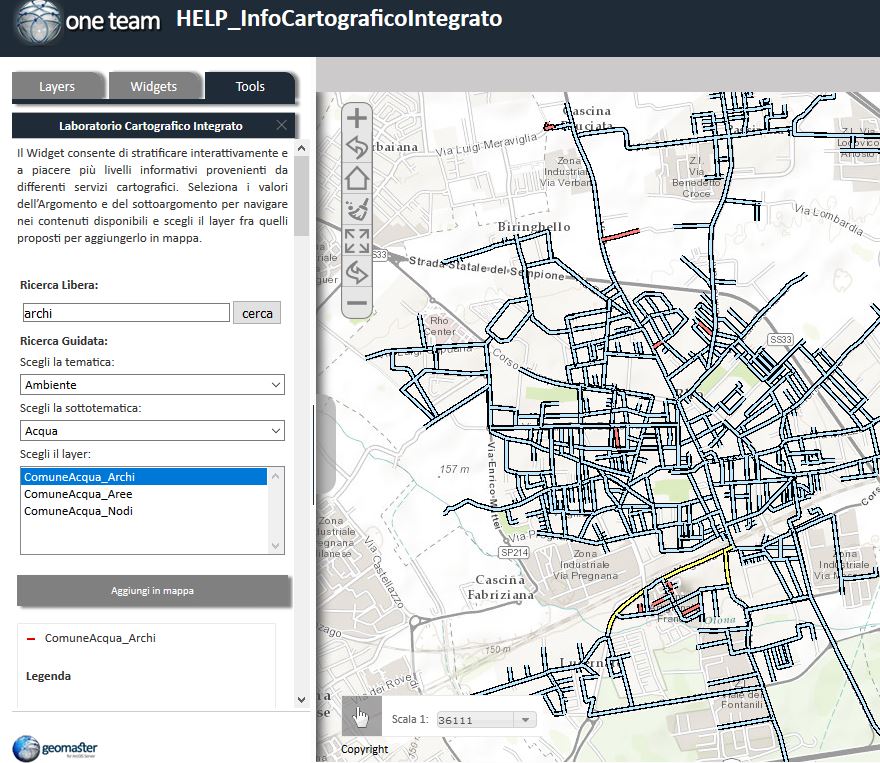Viewport: 880px width, 763px height.
Task: Close the Laboratorio Cartografico Integrato panel
Action: [282, 125]
